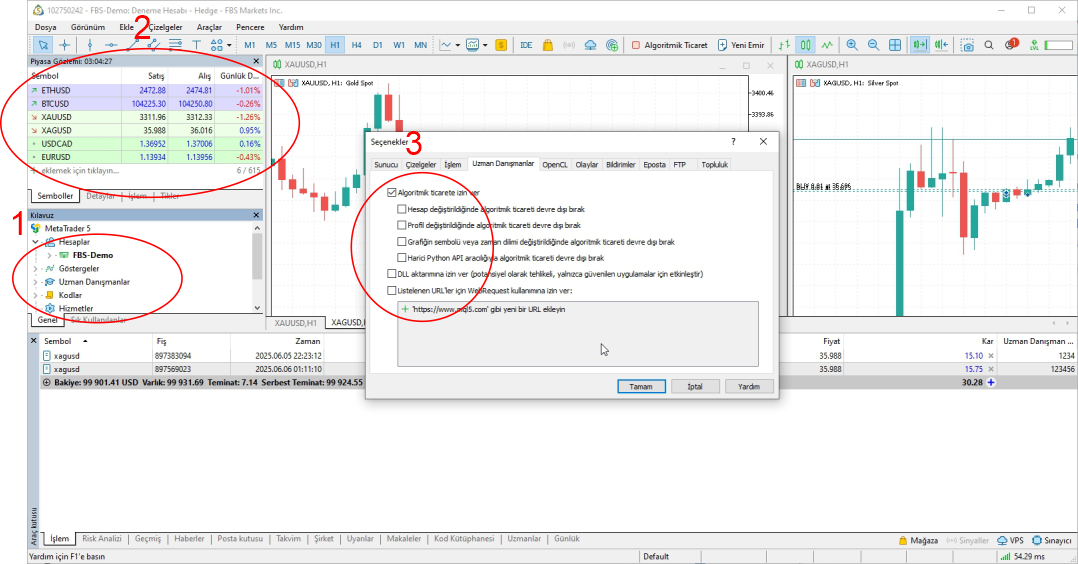This screenshot has height=564, width=1078.
Task: Uncheck 'Algoritmik ticarete izin ver' checkbox
Action: coord(392,192)
